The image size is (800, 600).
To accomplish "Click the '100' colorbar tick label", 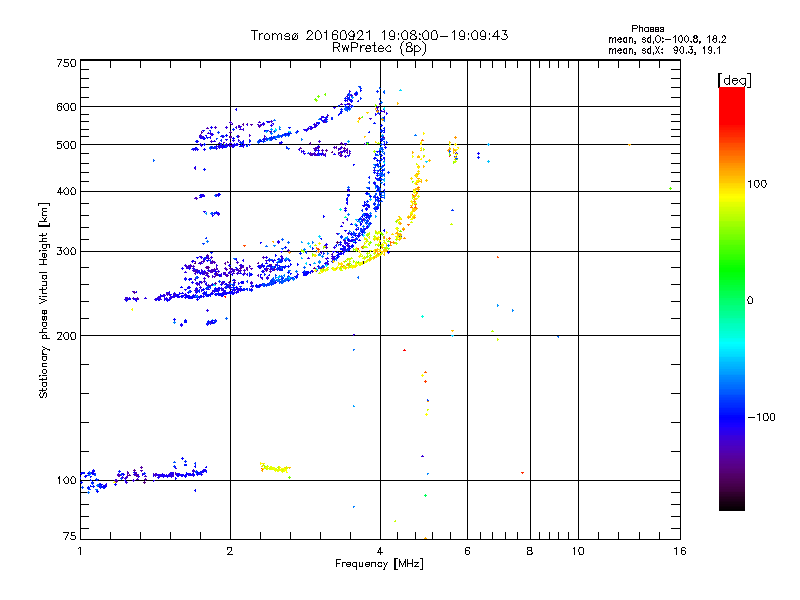I will [x=757, y=184].
